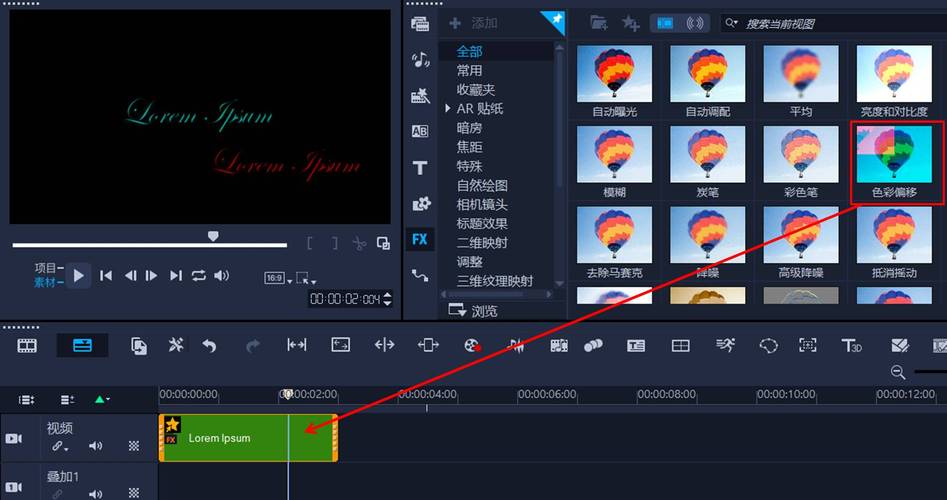Image resolution: width=947 pixels, height=500 pixels.
Task: Open the customize toolbar tools icon
Action: [176, 345]
